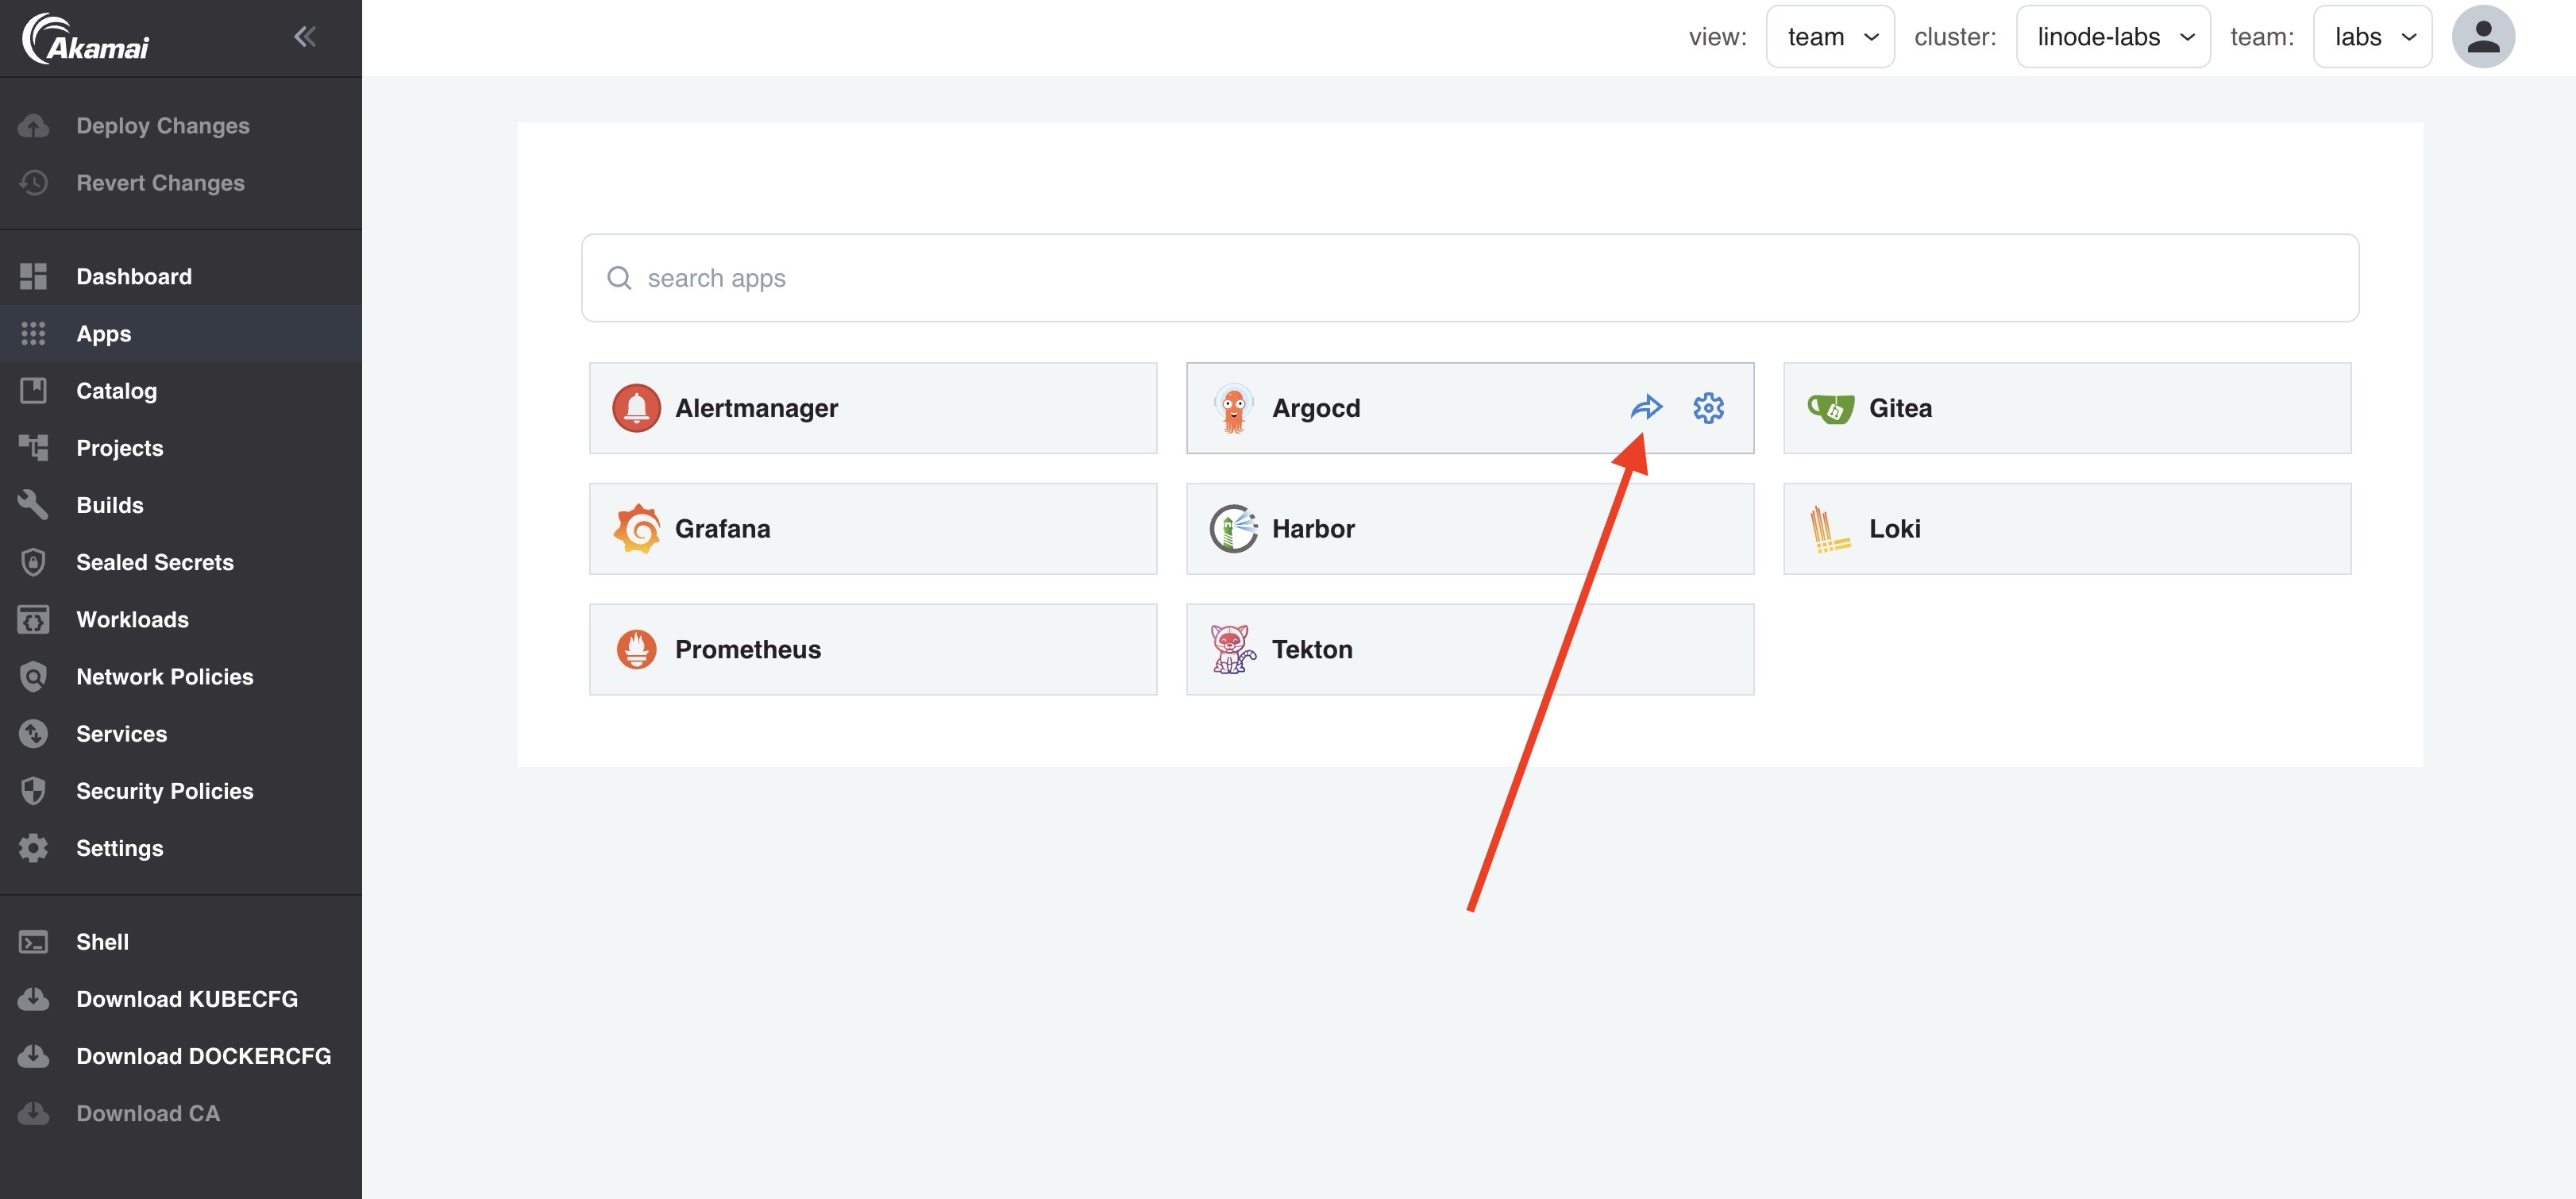The width and height of the screenshot is (2576, 1199).
Task: Click the Apps dots icon
Action: point(33,334)
